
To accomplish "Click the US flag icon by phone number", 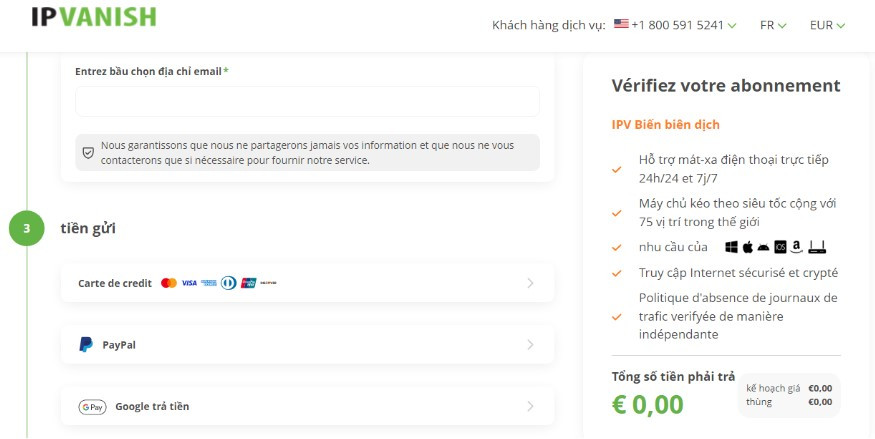I will coord(621,24).
